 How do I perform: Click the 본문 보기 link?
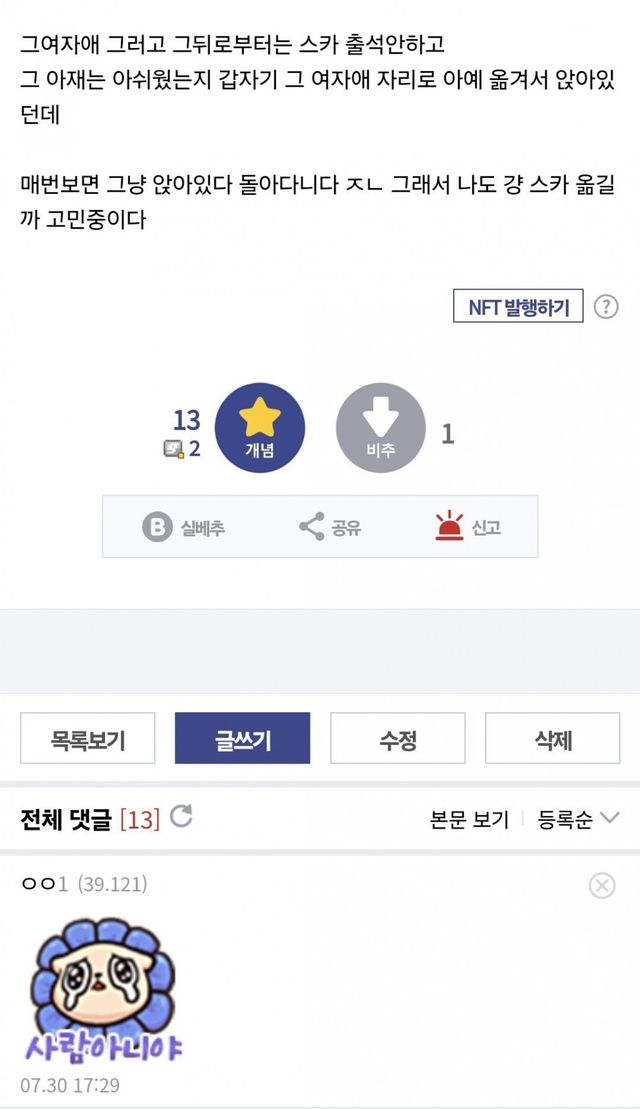tap(469, 820)
